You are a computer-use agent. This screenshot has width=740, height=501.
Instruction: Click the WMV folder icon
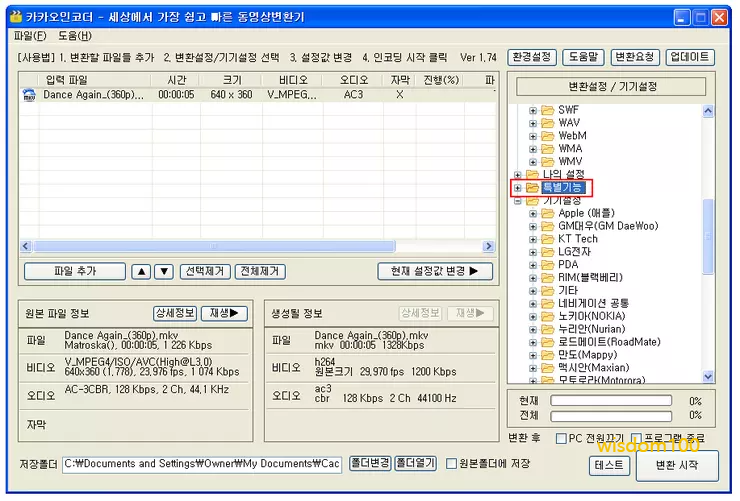tap(547, 162)
